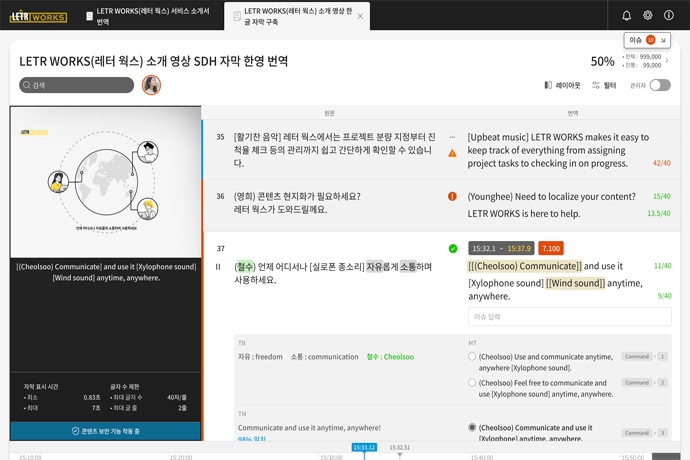Click the 42/40 character count

[x=661, y=163]
